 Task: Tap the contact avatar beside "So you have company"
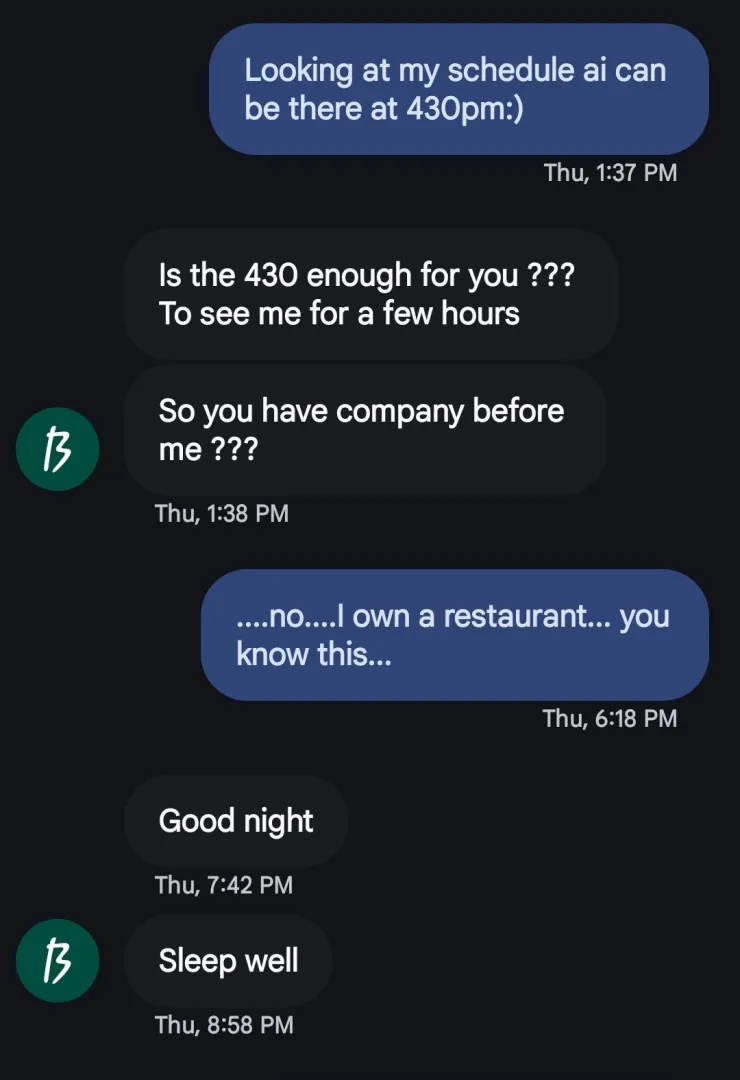click(x=57, y=450)
